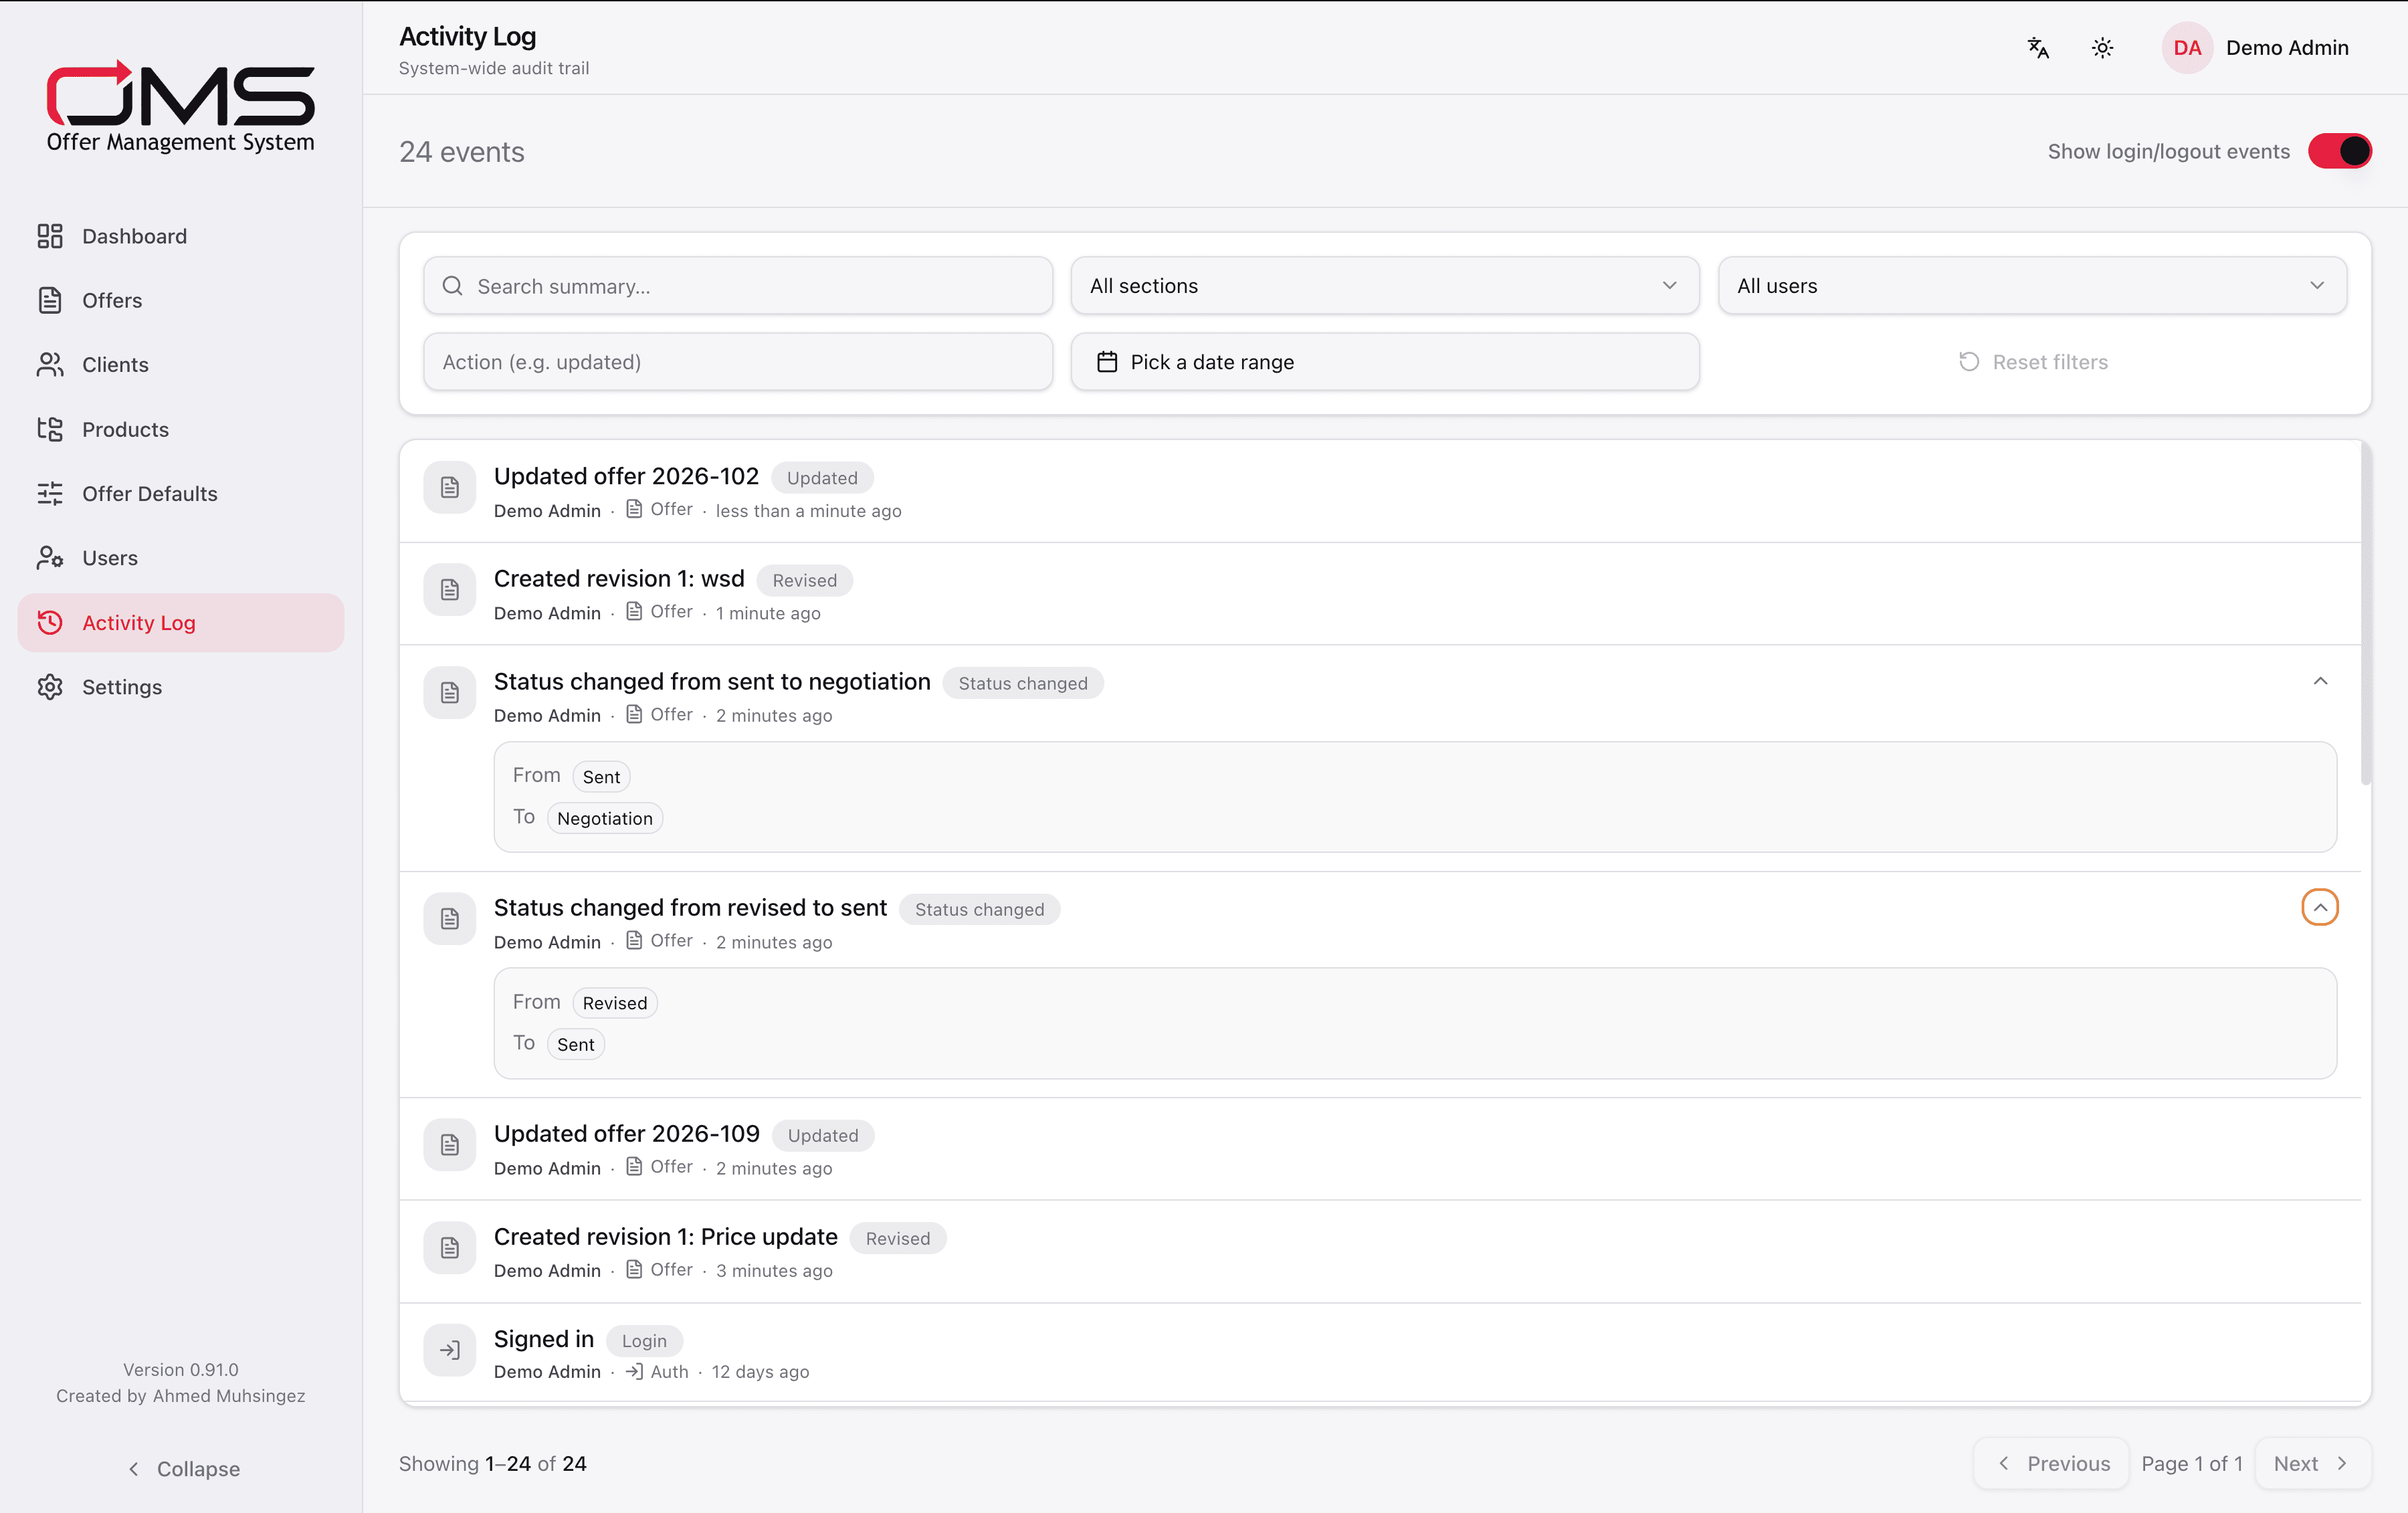Screen dimensions: 2408x1513
Task: Click the Settings gear icon in the sidebar
Action: [x=50, y=687]
